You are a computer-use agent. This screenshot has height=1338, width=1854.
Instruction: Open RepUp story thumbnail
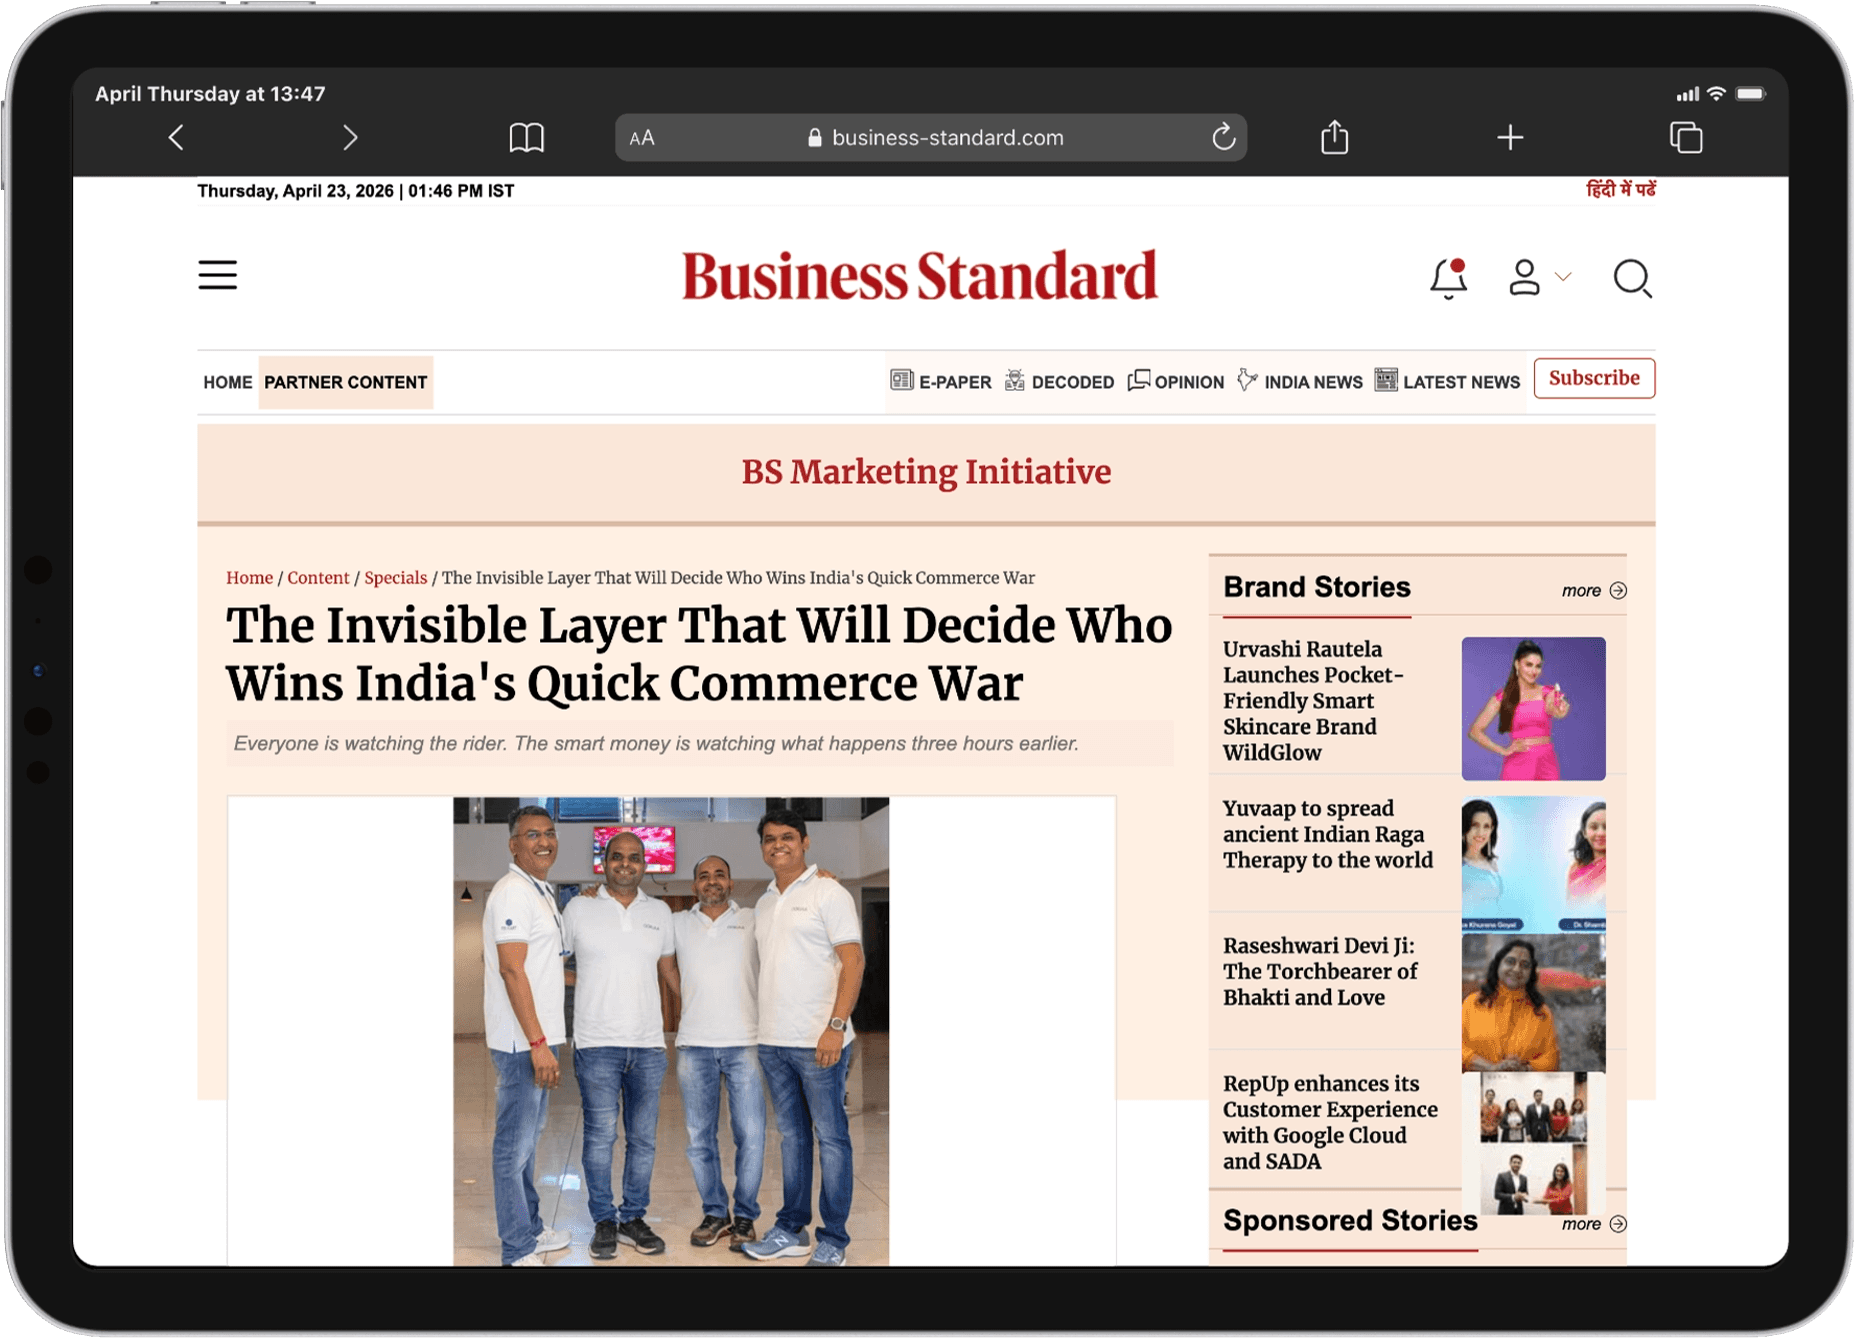click(x=1533, y=1143)
